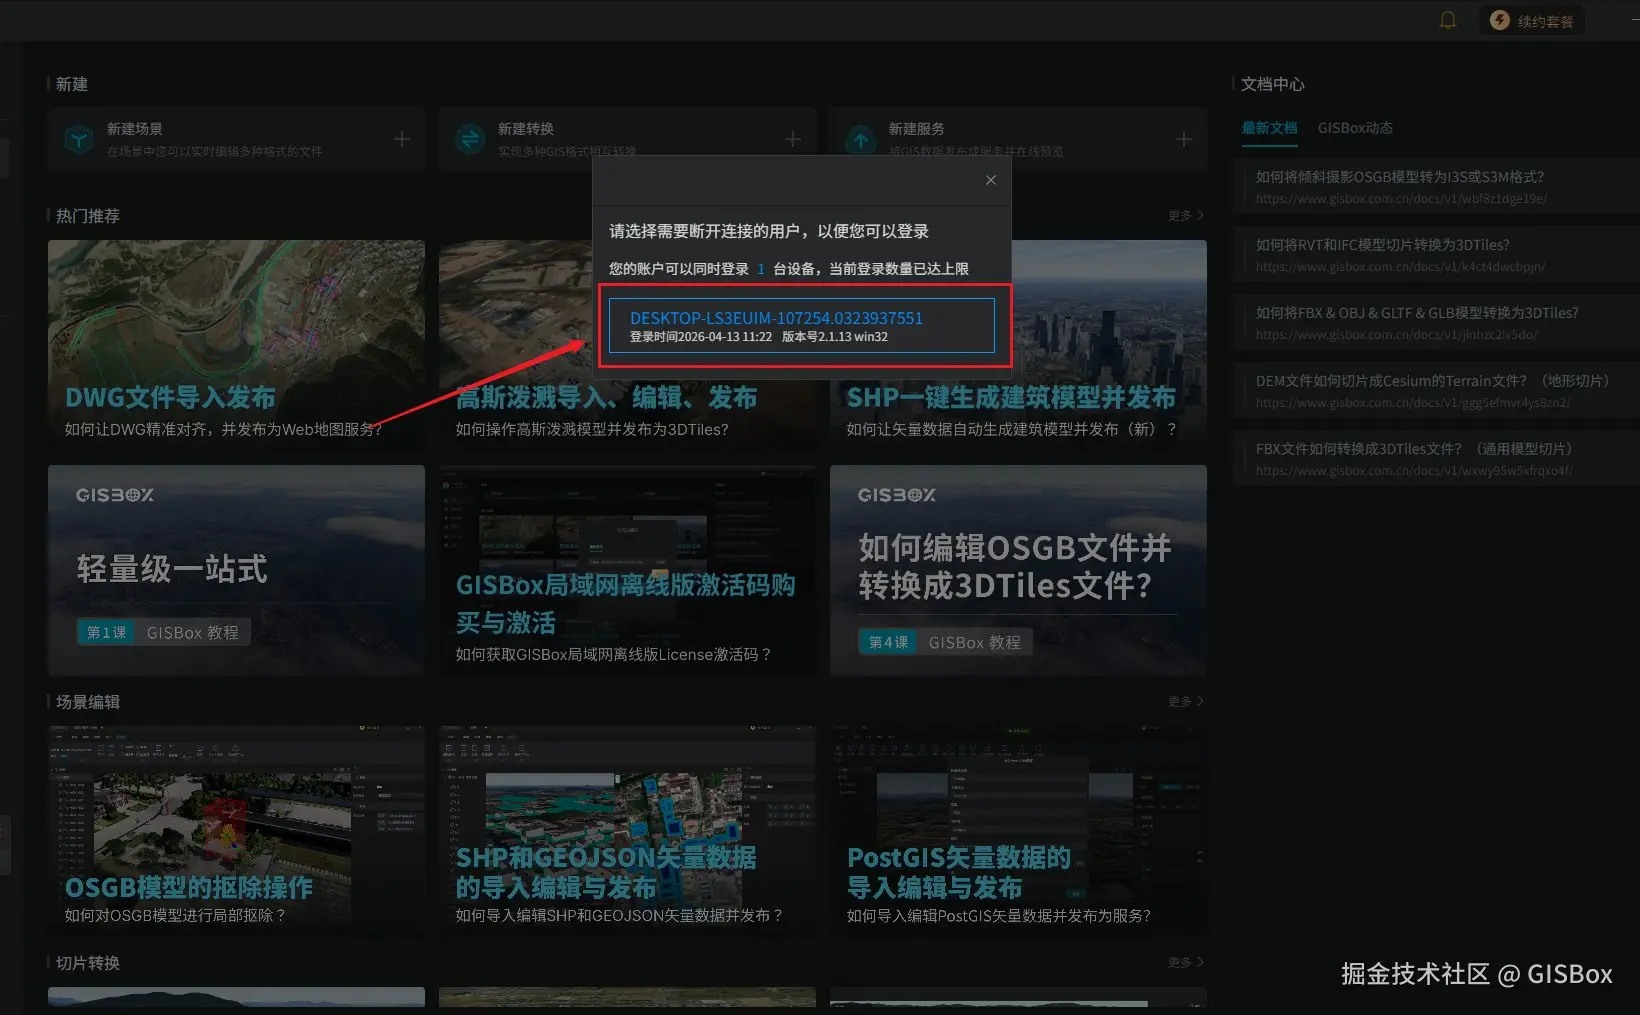The height and width of the screenshot is (1015, 1640).
Task: Open the SHP和GEOJSON矢量数据 tutorial thumbnail
Action: (627, 831)
